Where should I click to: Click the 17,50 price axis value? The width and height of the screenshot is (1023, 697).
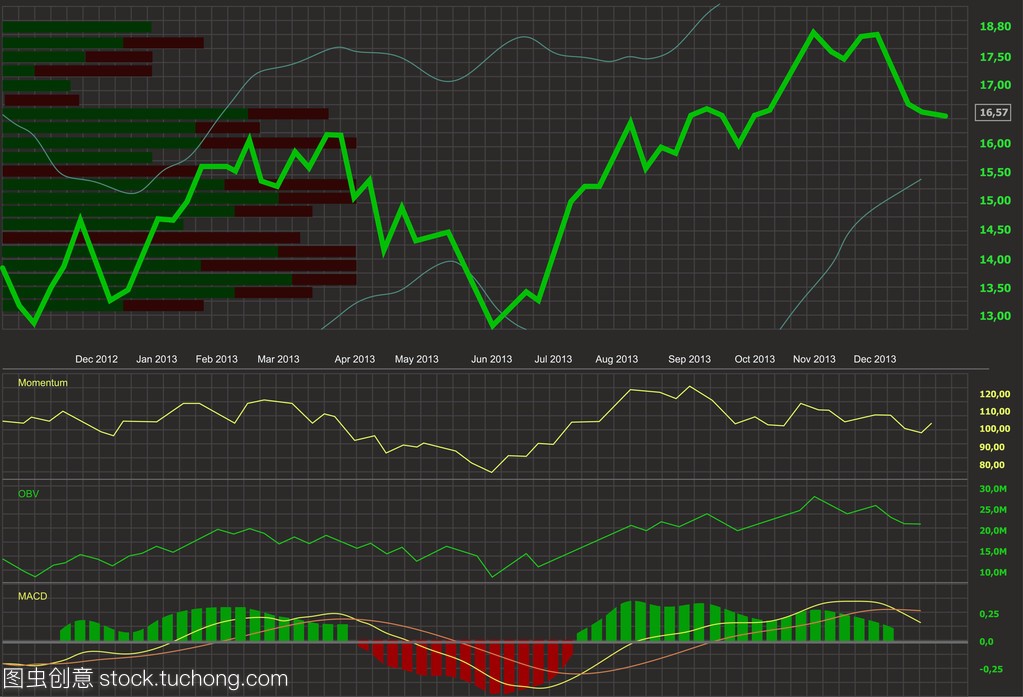(995, 57)
